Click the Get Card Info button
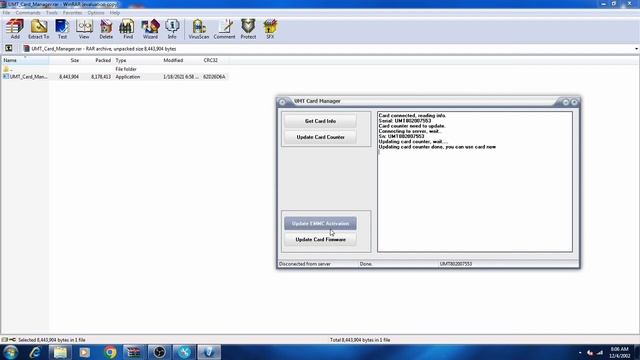The width and height of the screenshot is (640, 360). [x=320, y=121]
